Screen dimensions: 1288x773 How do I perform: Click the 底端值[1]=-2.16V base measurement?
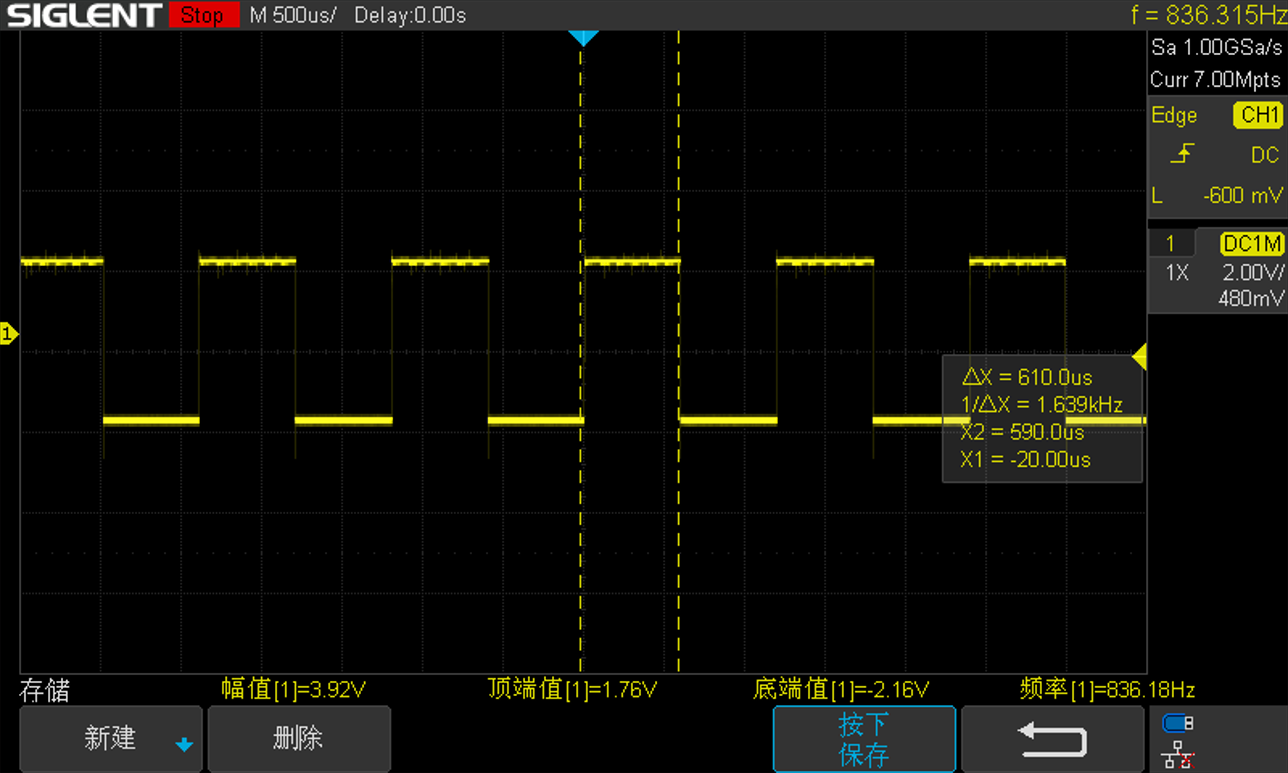[x=841, y=689]
